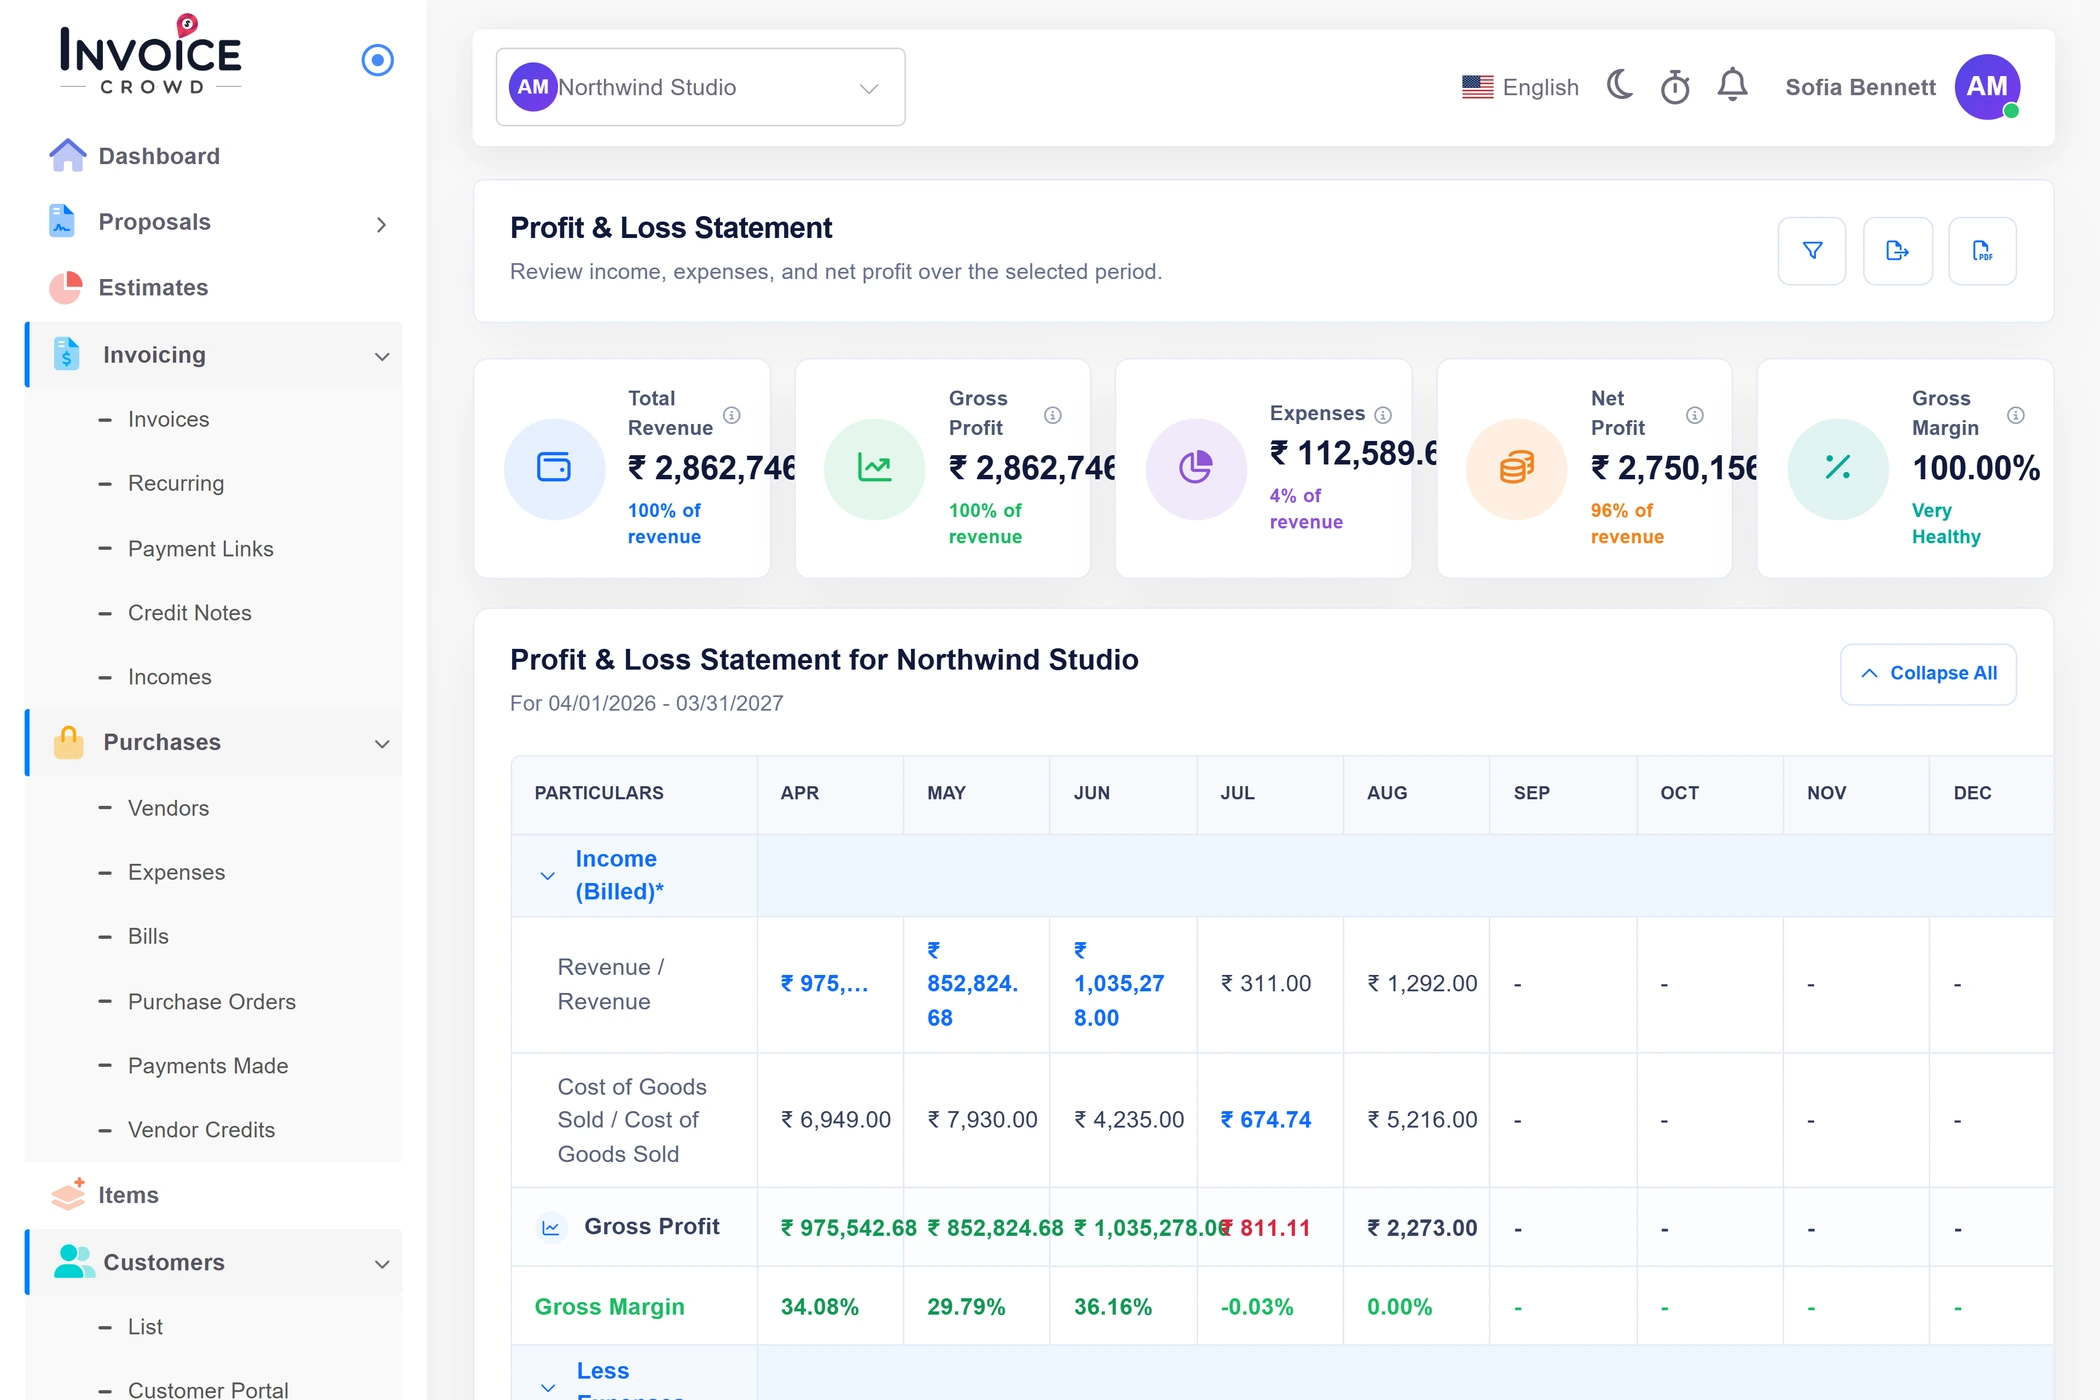Image resolution: width=2100 pixels, height=1400 pixels.
Task: Open Payments Made page
Action: coord(208,1065)
